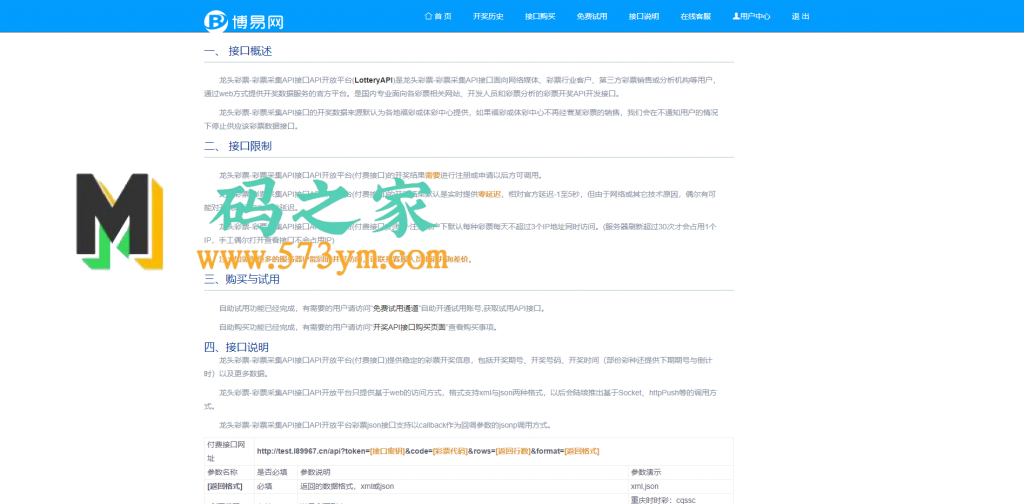Click 退出 to log out

pyautogui.click(x=801, y=17)
